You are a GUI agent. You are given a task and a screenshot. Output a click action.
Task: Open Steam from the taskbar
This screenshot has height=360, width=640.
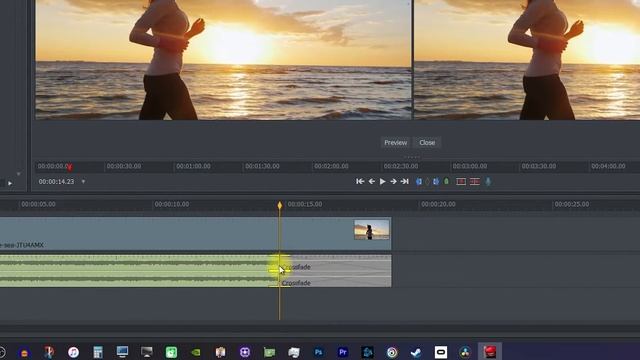click(416, 352)
